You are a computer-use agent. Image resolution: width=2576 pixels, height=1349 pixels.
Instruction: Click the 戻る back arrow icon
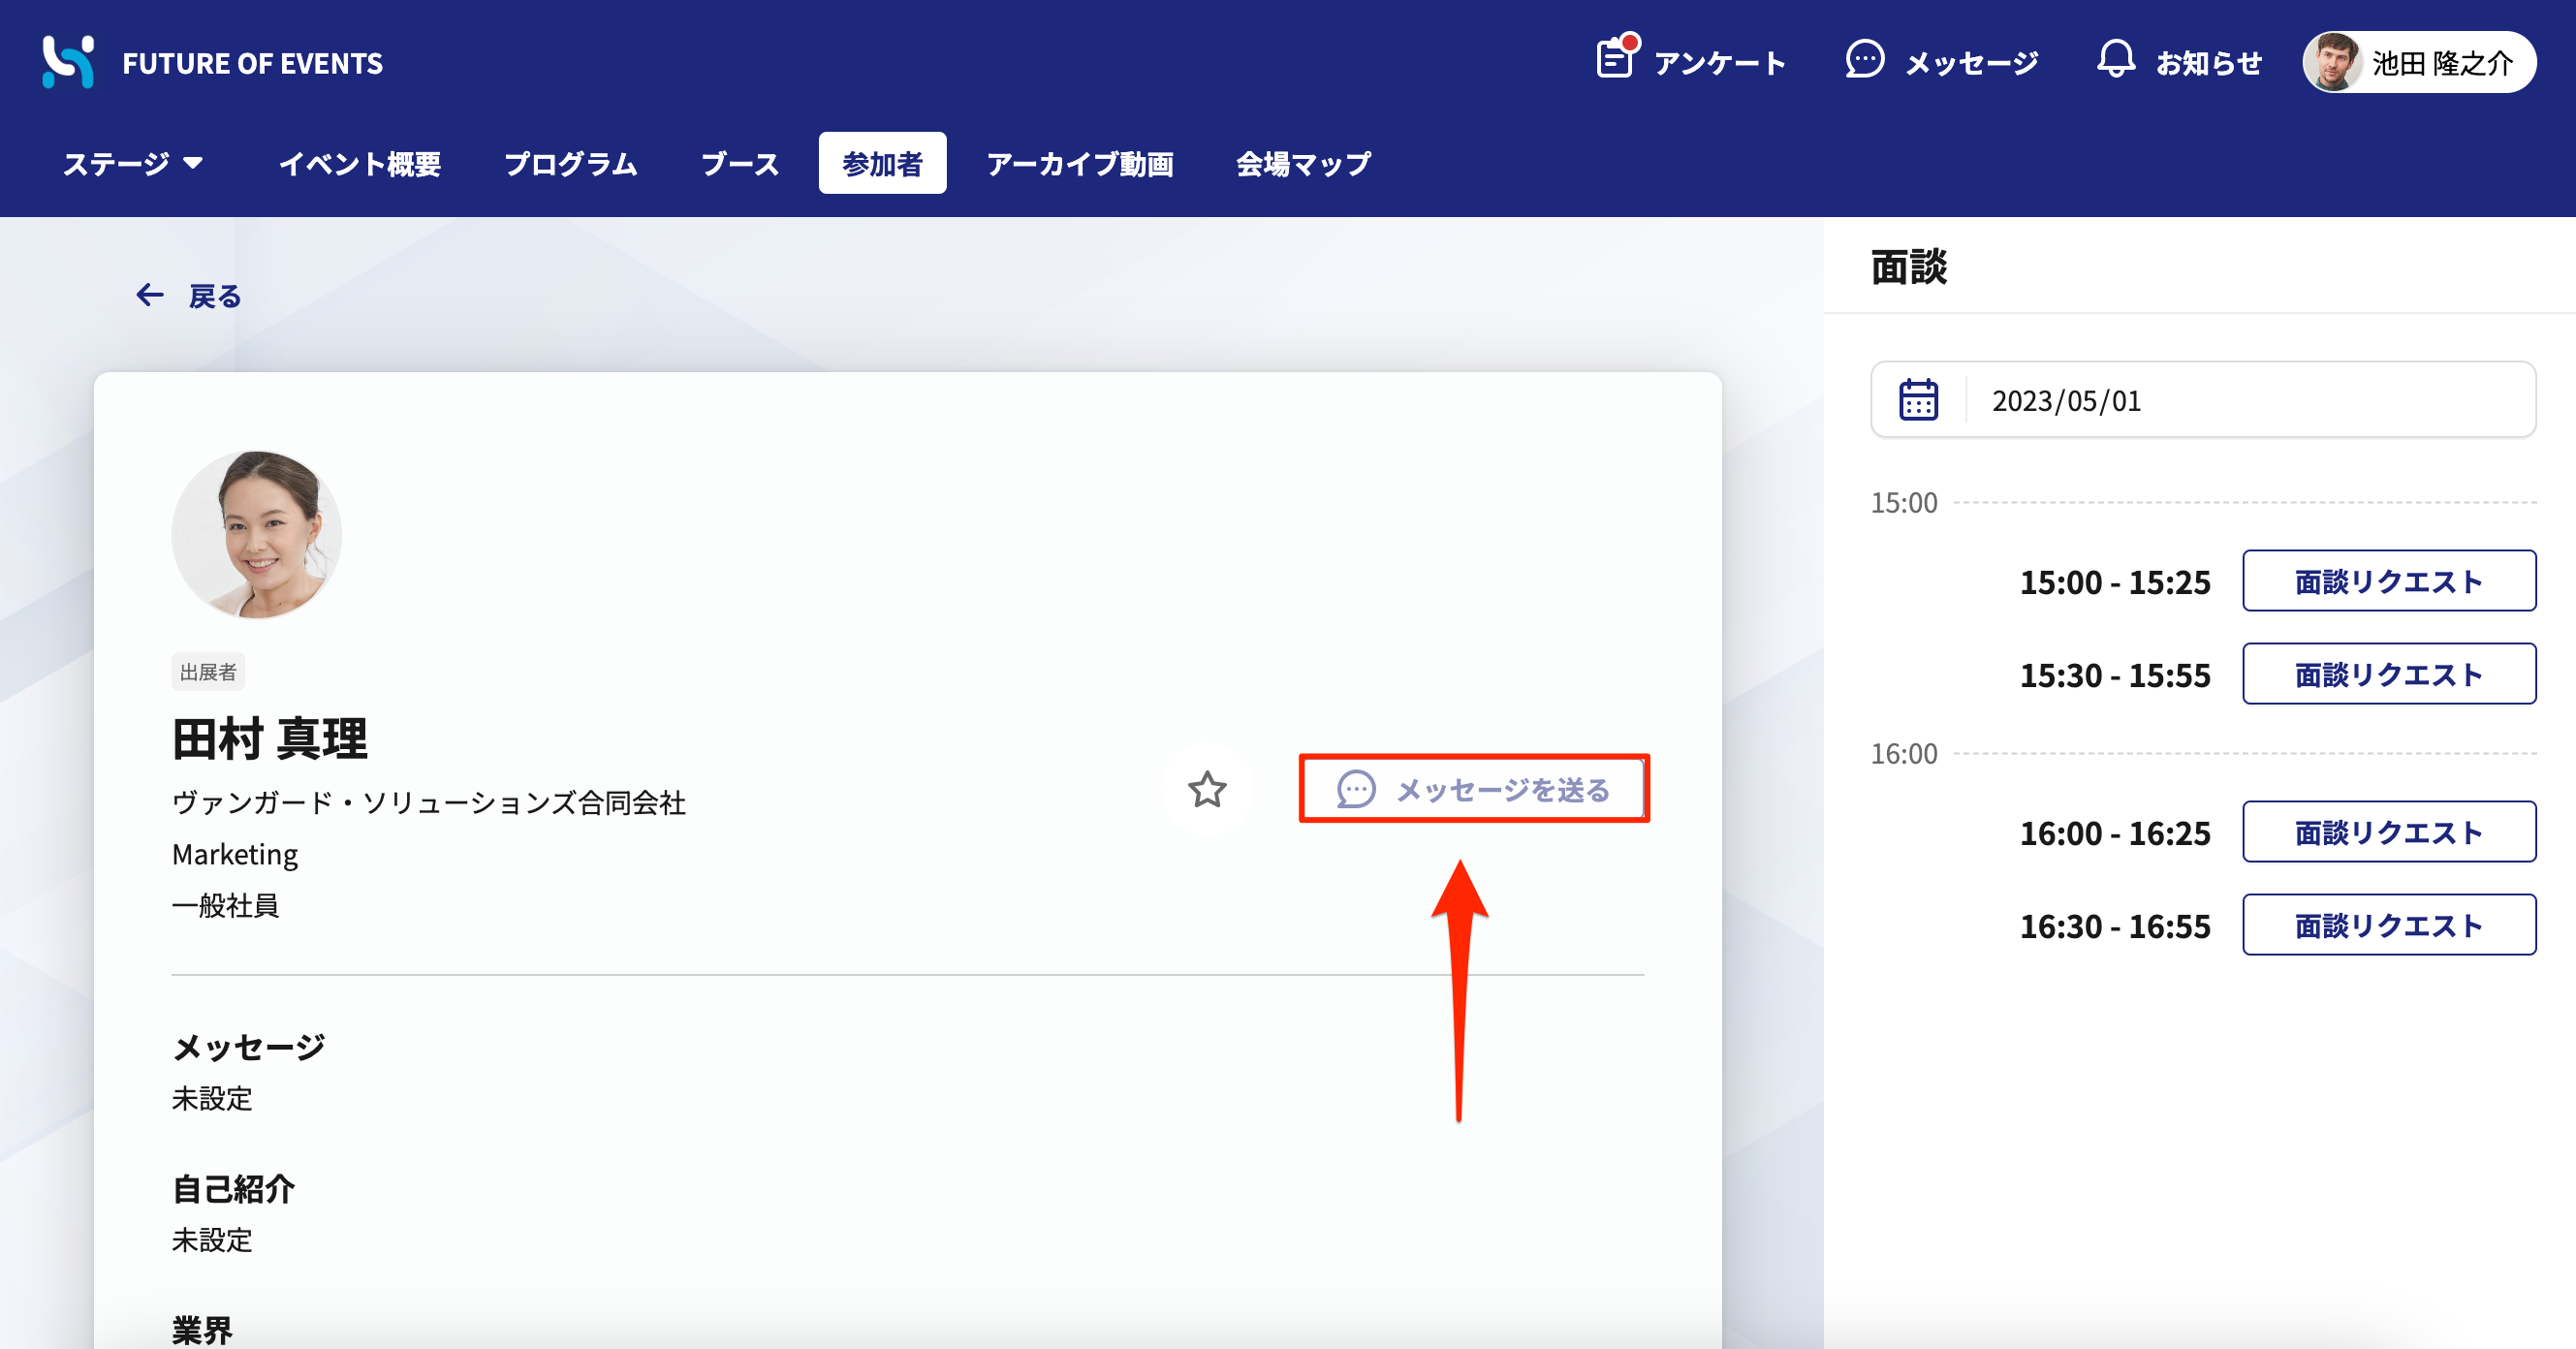coord(150,295)
